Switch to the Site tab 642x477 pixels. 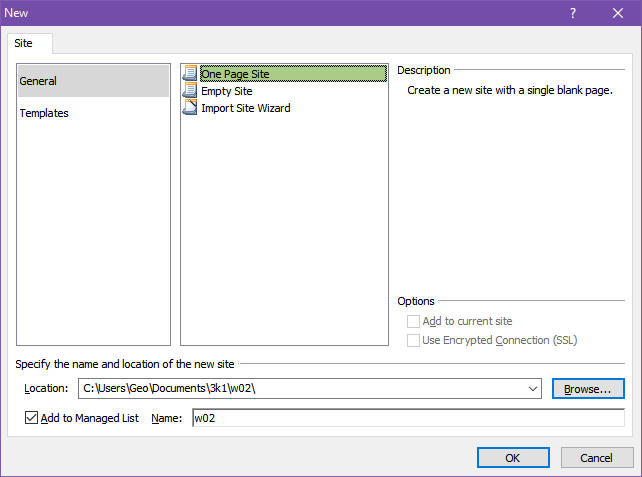point(24,43)
